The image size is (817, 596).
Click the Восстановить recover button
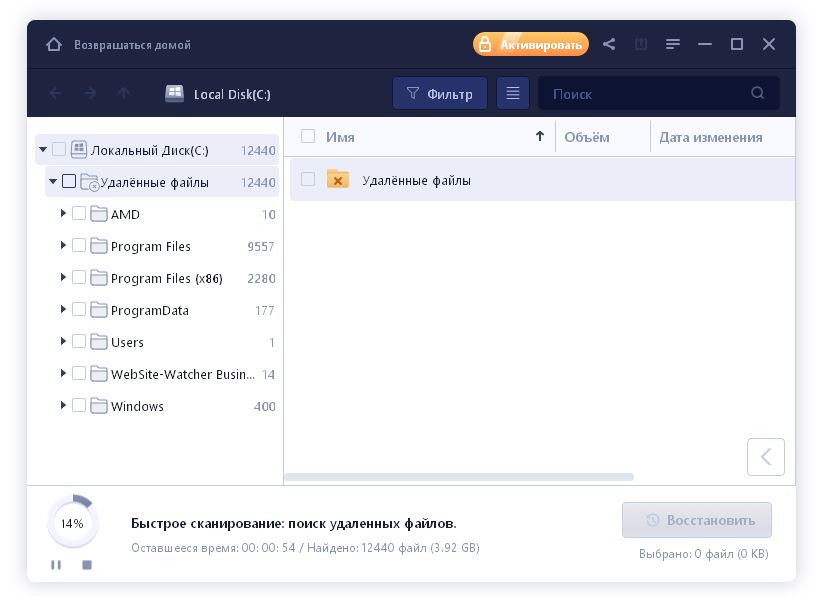697,520
